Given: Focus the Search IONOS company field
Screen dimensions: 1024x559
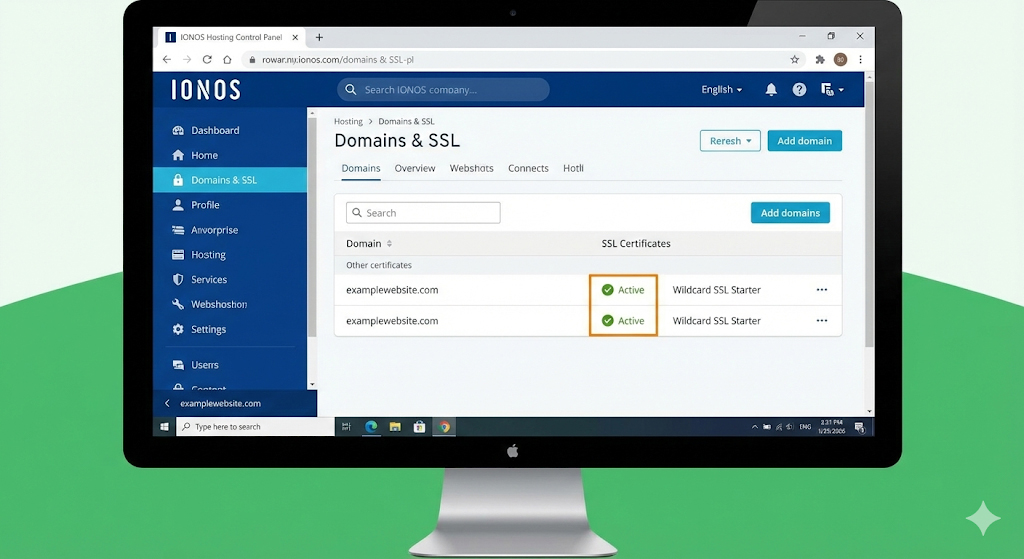Looking at the screenshot, I should point(443,89).
